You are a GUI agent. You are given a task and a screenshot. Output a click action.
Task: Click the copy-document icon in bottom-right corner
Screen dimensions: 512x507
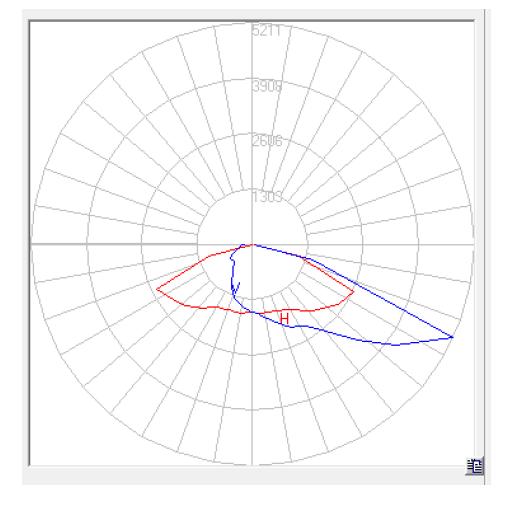pos(475,466)
